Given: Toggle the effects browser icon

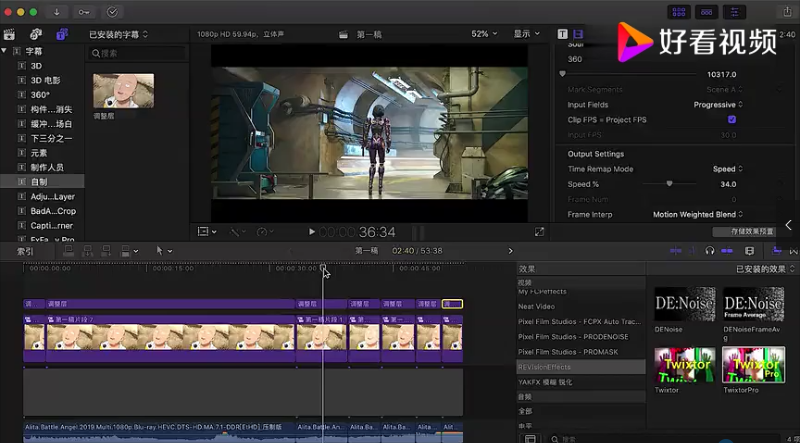Looking at the screenshot, I should (777, 251).
